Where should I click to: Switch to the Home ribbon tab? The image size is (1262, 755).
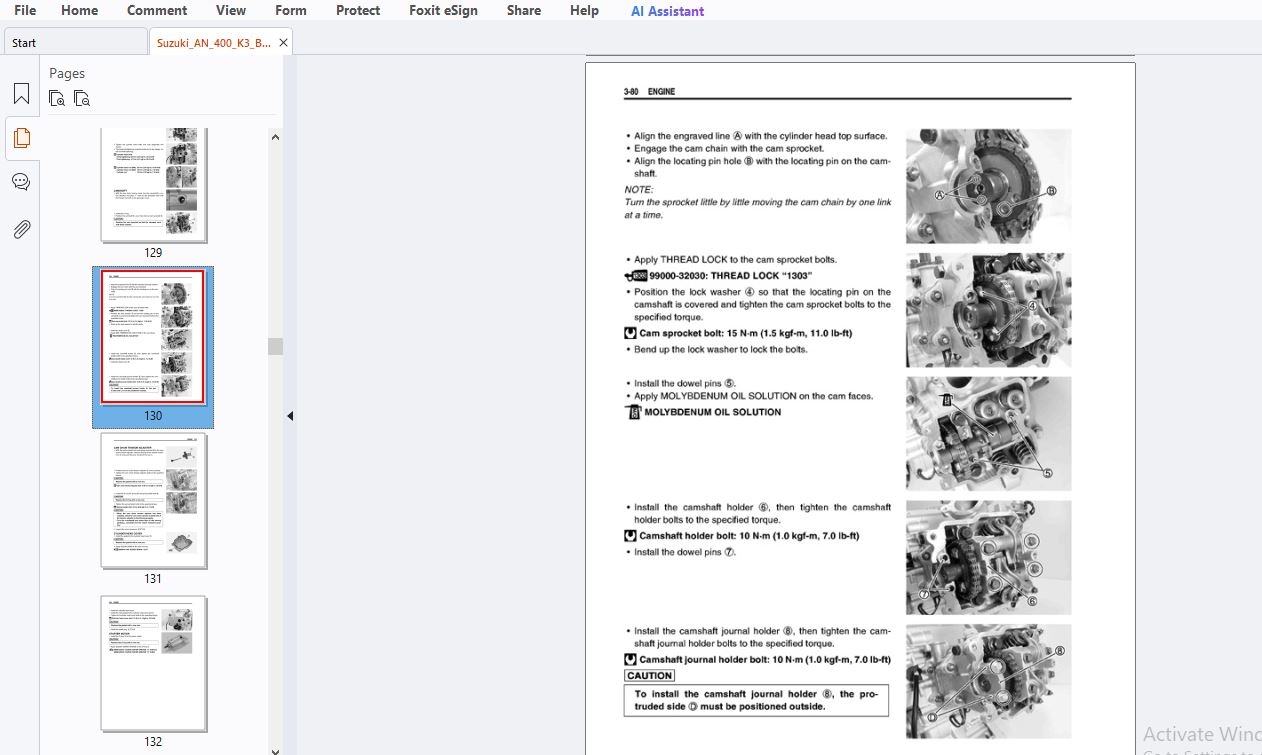click(x=80, y=10)
